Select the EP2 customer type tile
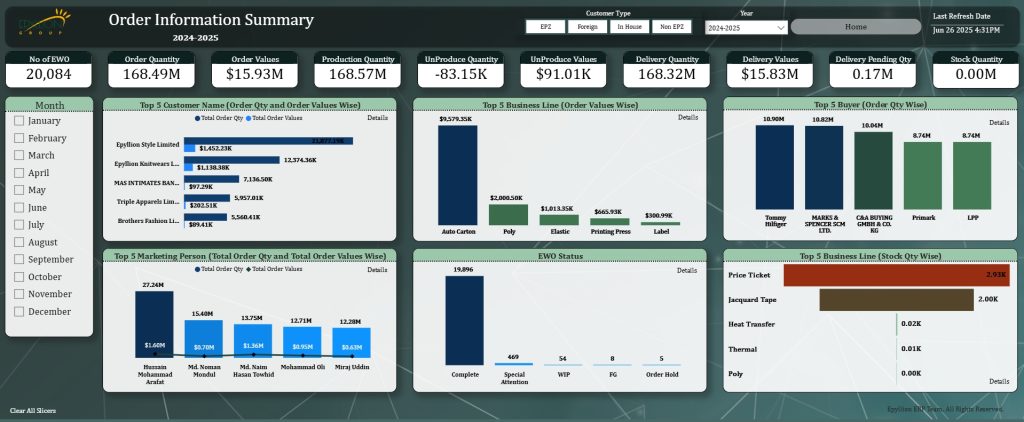The height and width of the screenshot is (422, 1024). (x=545, y=27)
